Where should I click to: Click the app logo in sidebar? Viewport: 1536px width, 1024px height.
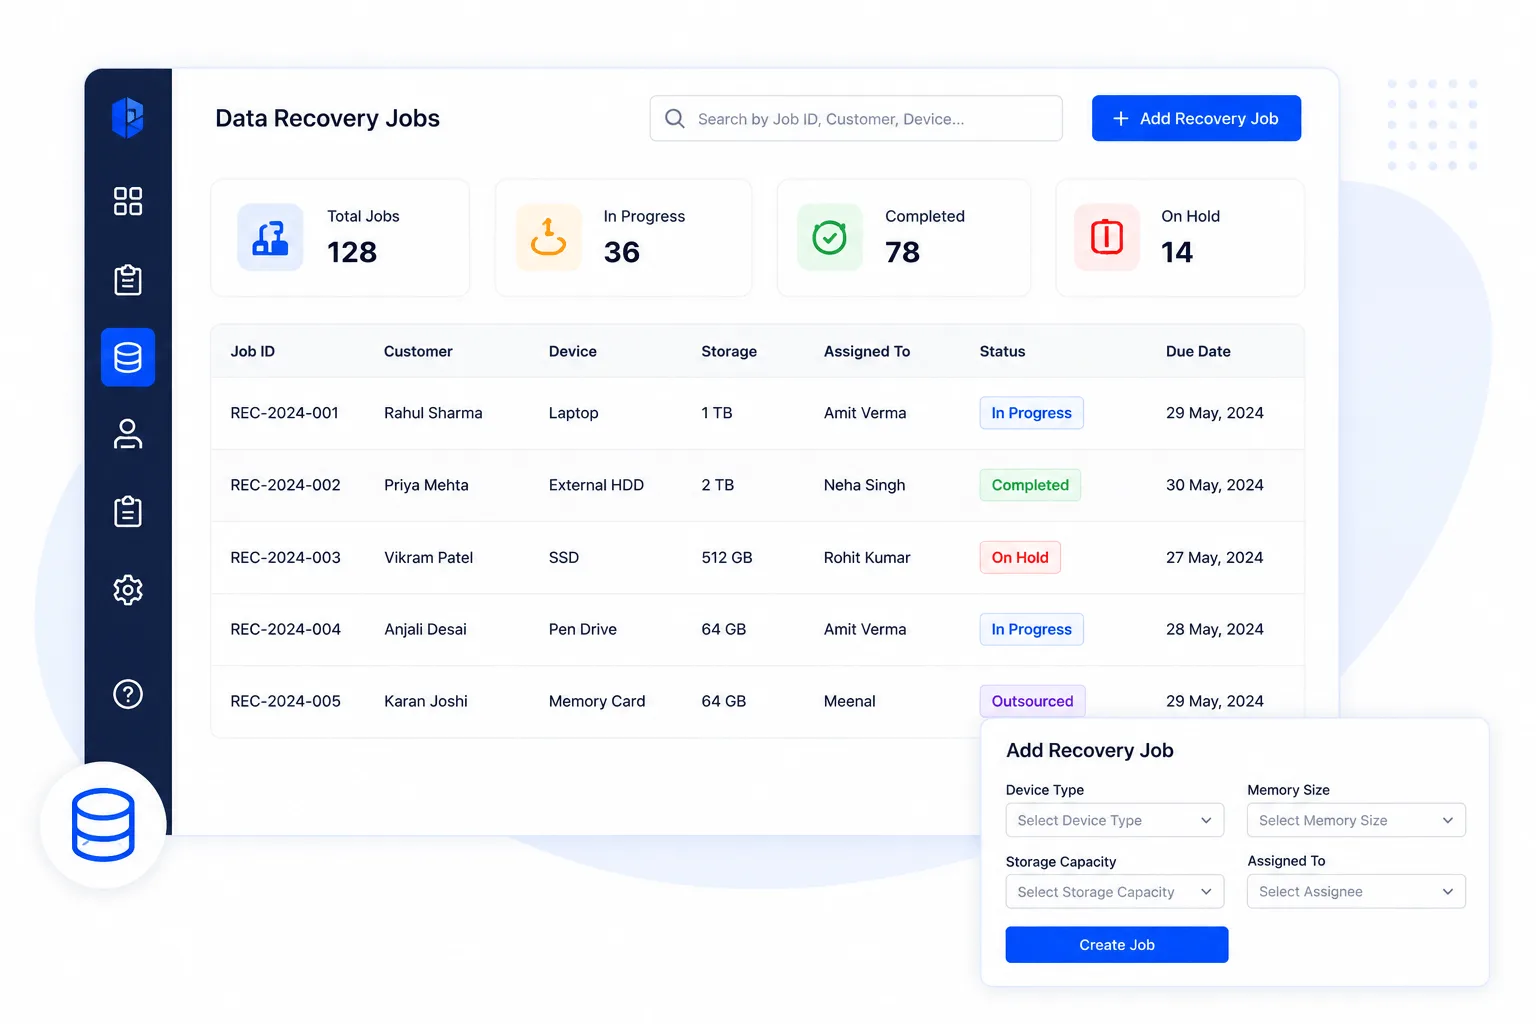pyautogui.click(x=128, y=118)
